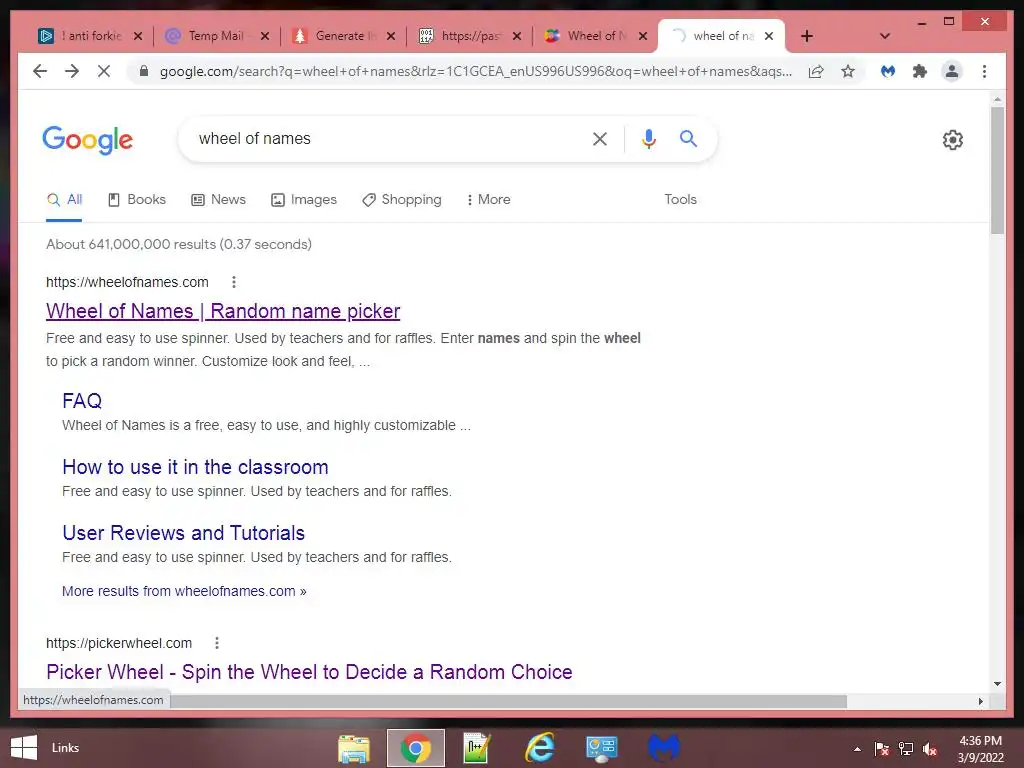
Task: Filter results by Books
Action: (136, 200)
